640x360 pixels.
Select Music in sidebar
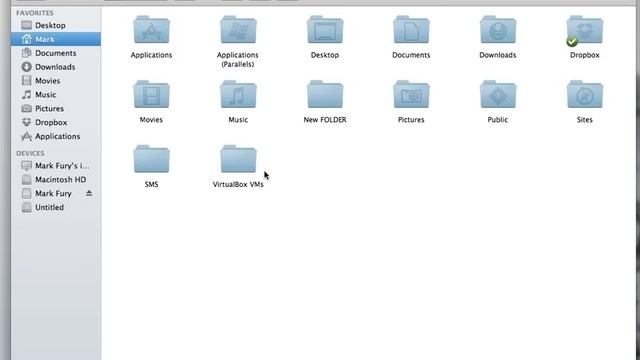click(56, 95)
